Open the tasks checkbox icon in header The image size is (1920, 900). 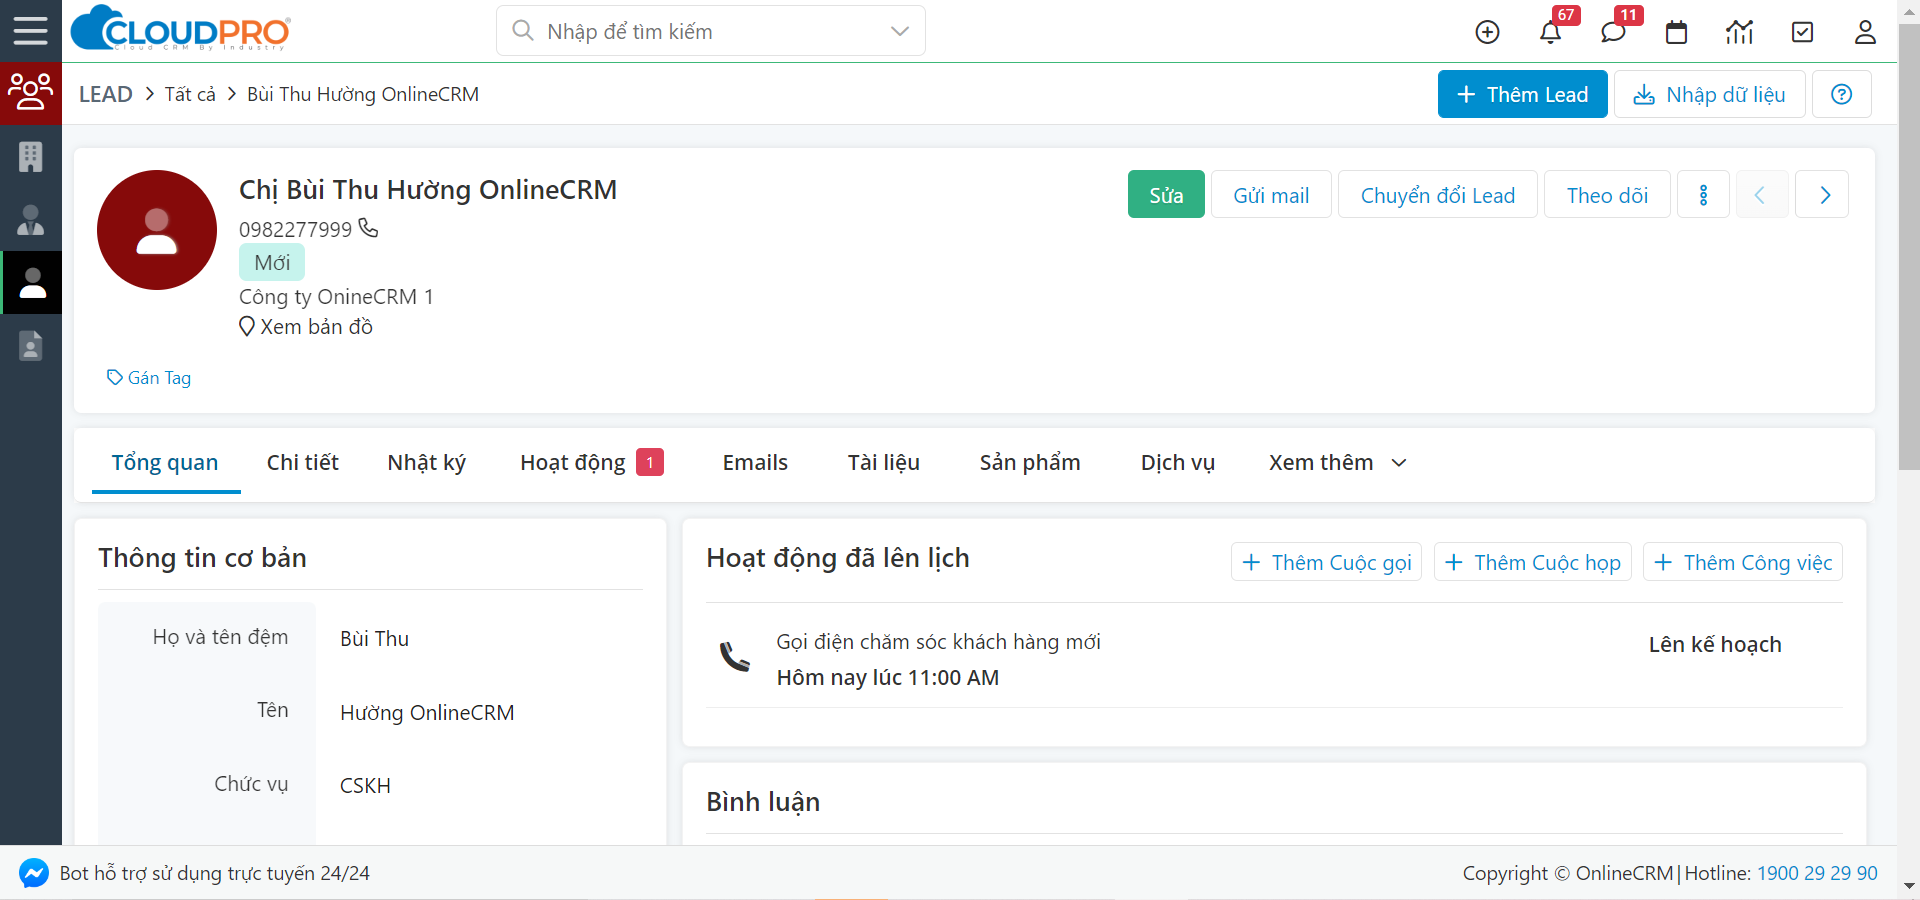[1802, 32]
